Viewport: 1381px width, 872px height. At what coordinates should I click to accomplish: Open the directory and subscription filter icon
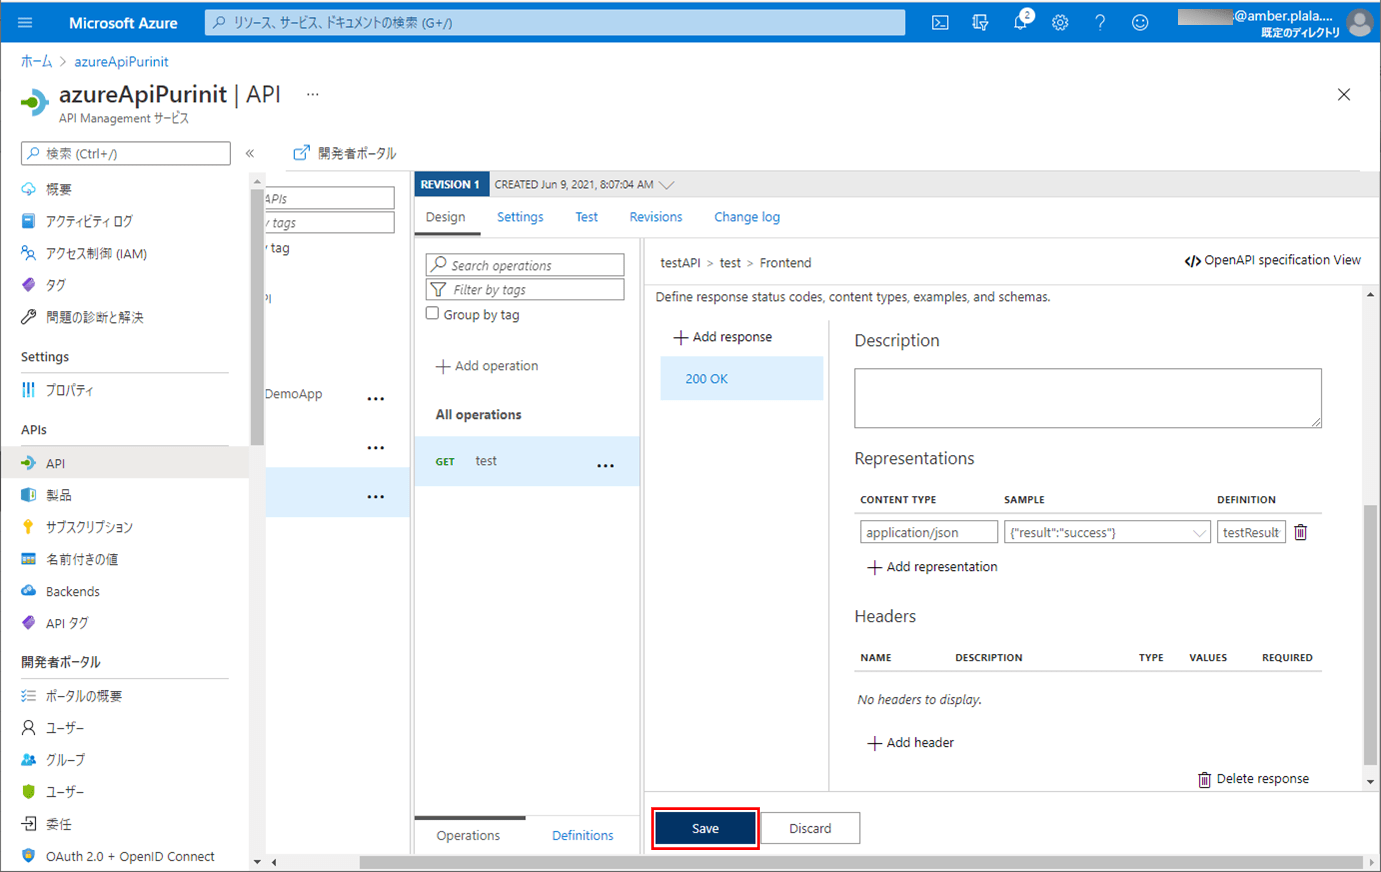tap(980, 22)
